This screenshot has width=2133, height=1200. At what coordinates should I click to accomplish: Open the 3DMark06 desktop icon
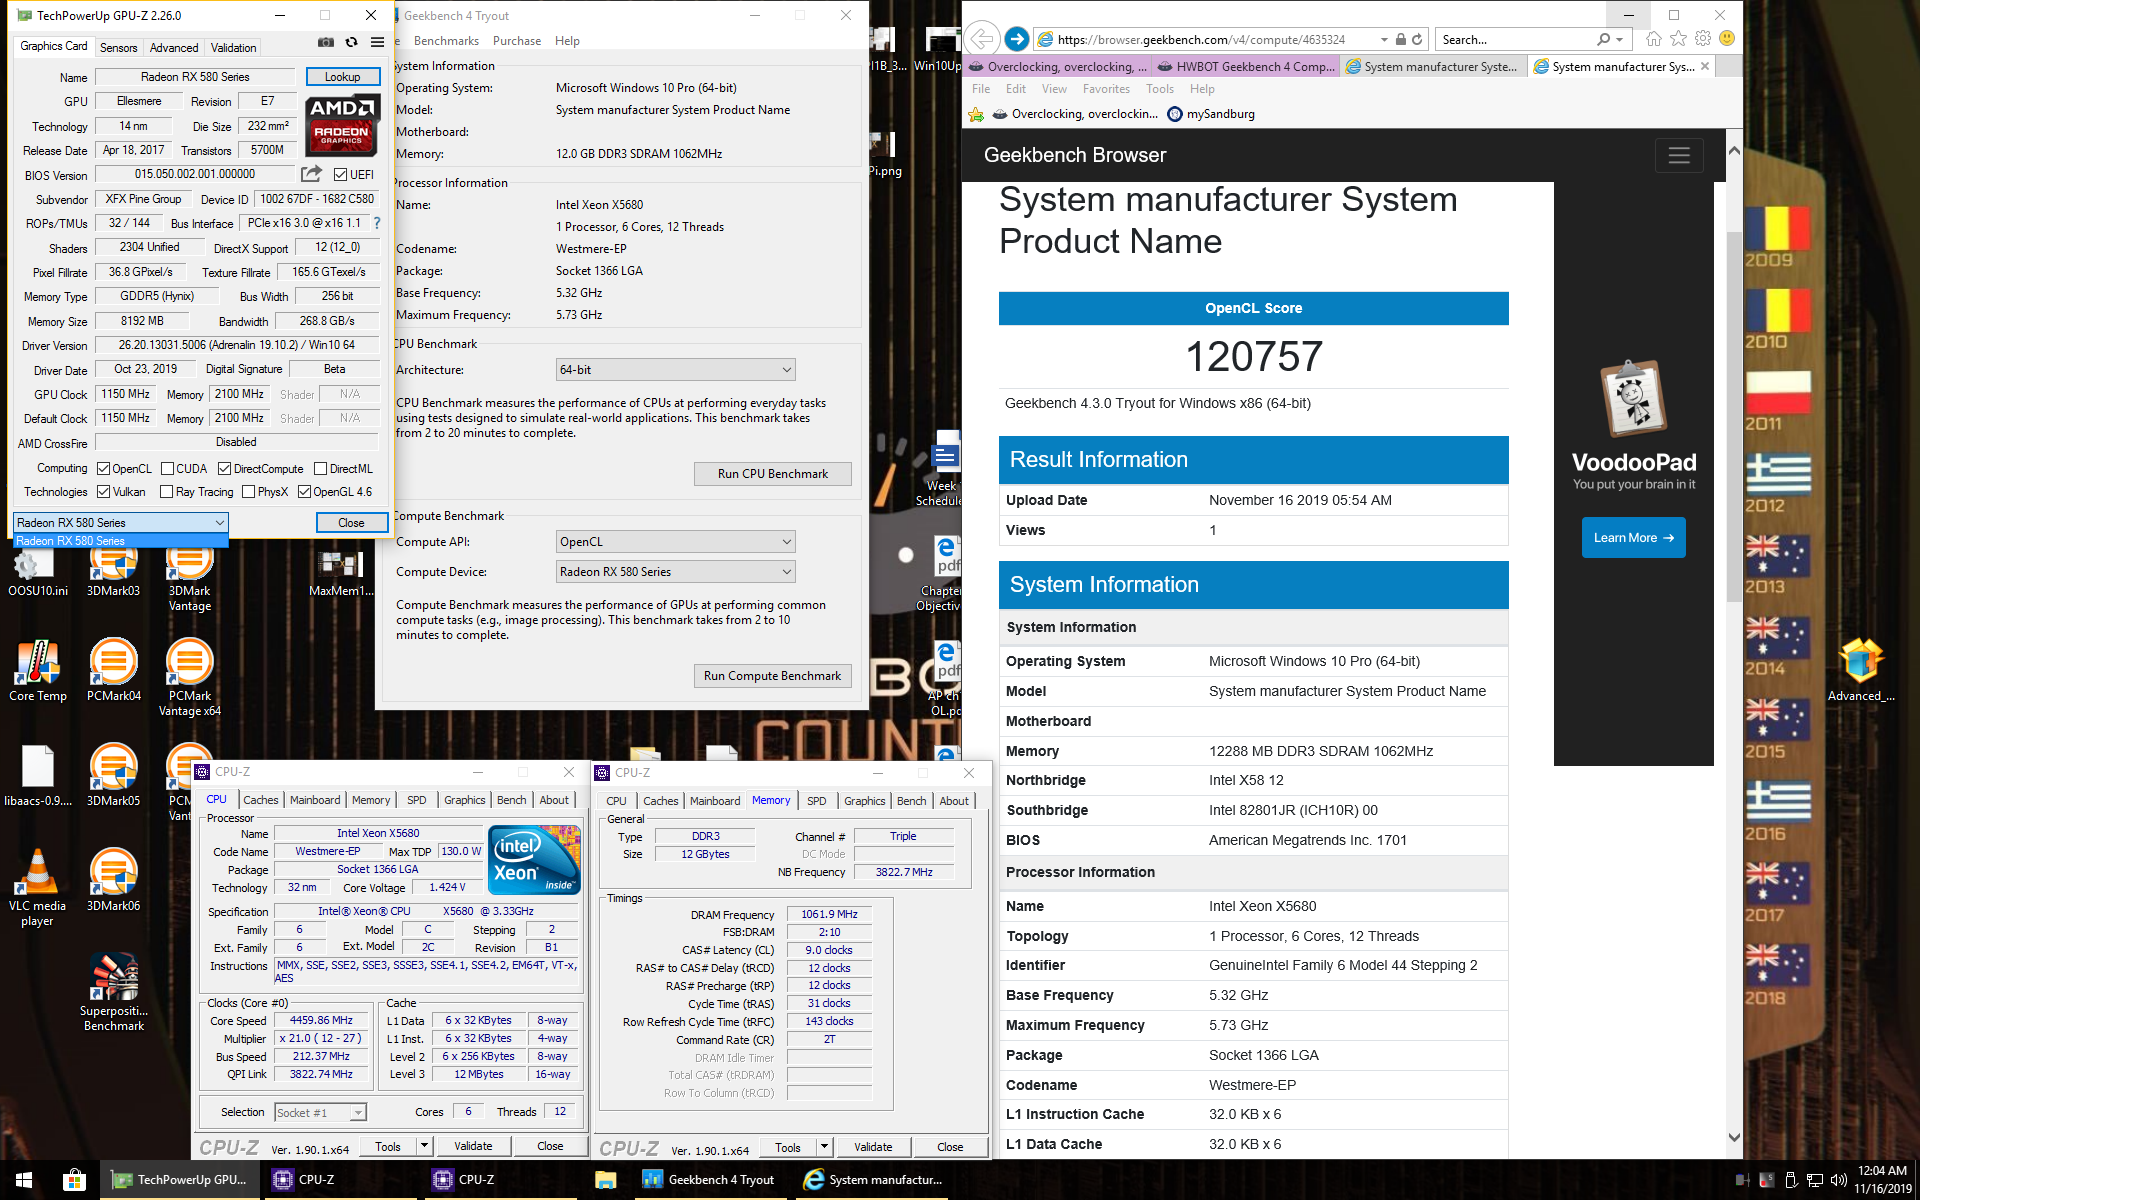114,881
